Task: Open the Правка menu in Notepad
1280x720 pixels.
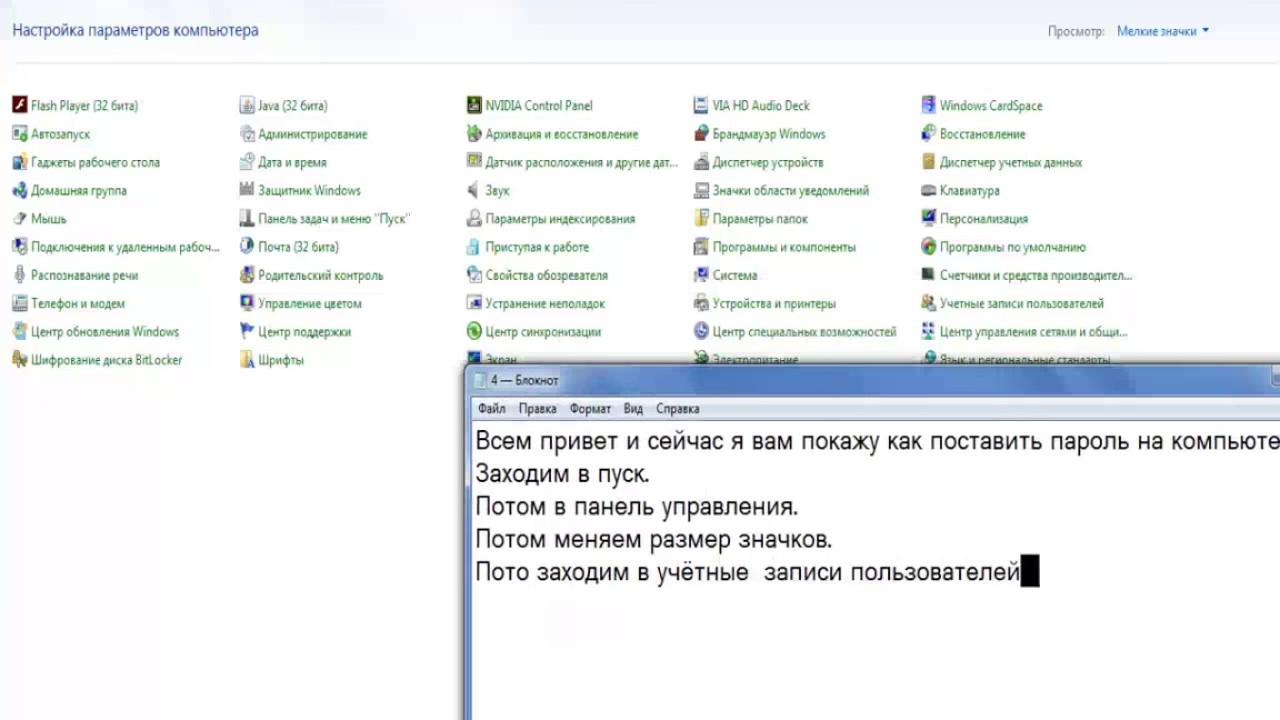Action: [x=537, y=408]
